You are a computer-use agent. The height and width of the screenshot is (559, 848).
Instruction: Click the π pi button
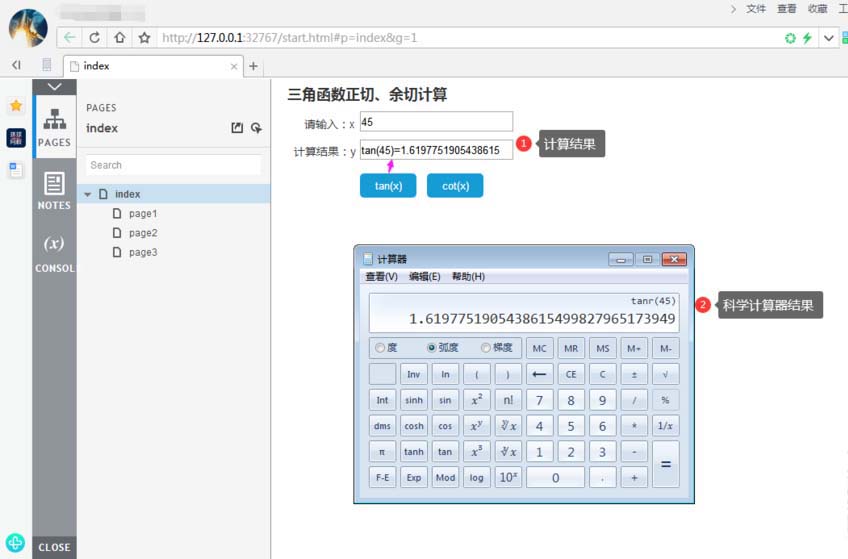(x=382, y=451)
